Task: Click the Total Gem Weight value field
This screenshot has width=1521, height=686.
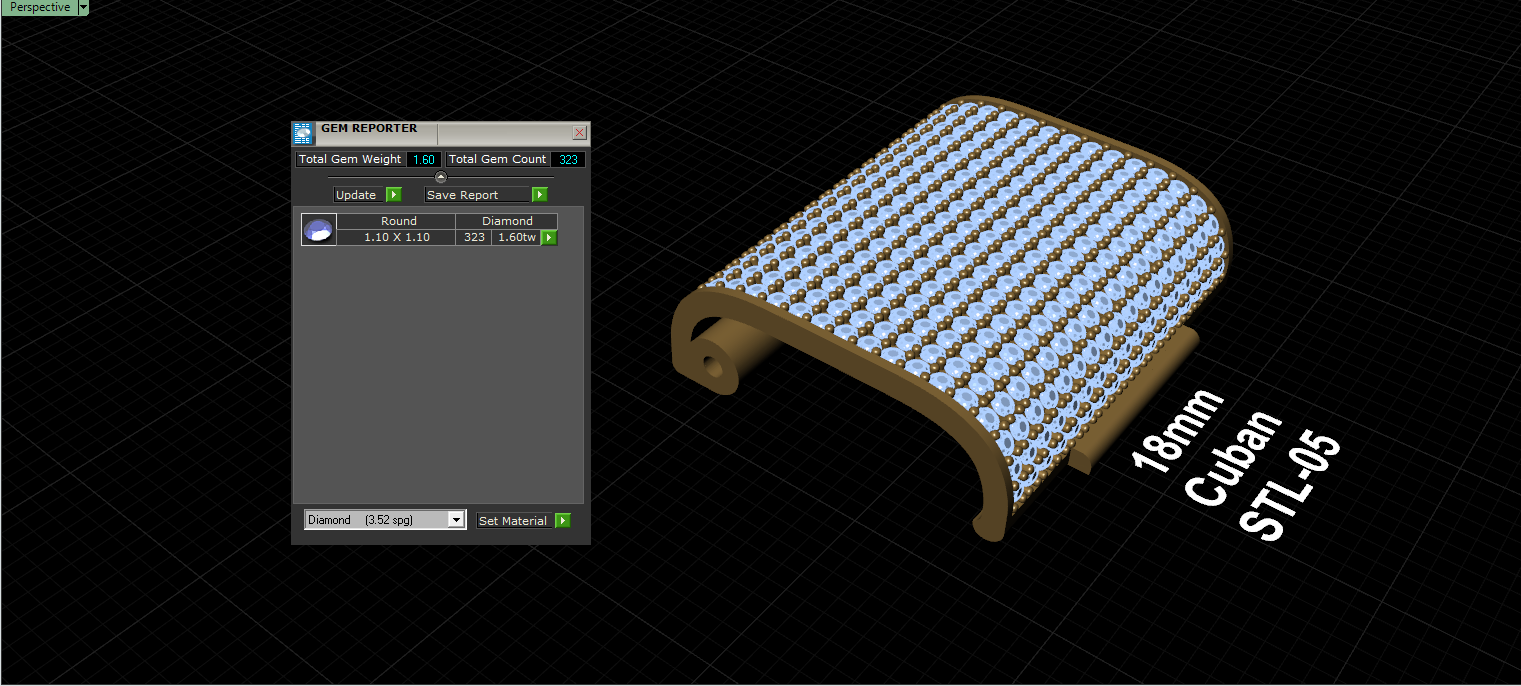Action: [x=423, y=160]
